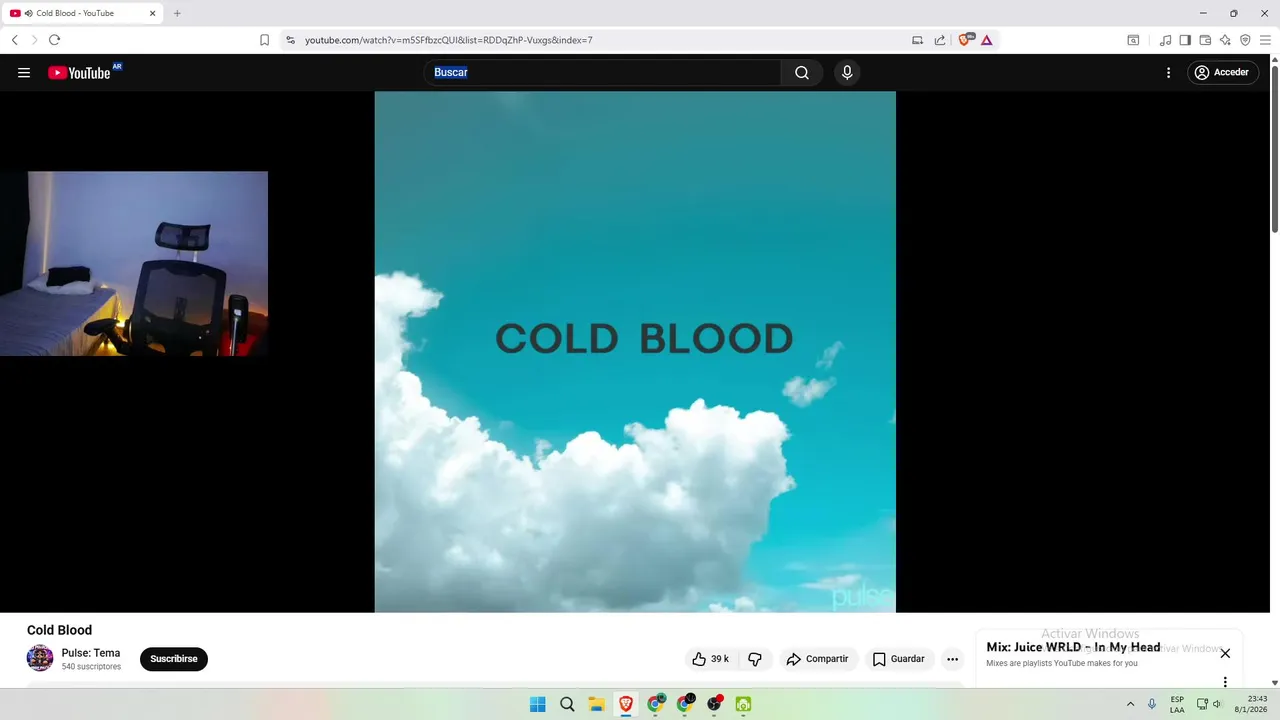Open File Explorer from taskbar
1280x720 pixels.
click(596, 704)
